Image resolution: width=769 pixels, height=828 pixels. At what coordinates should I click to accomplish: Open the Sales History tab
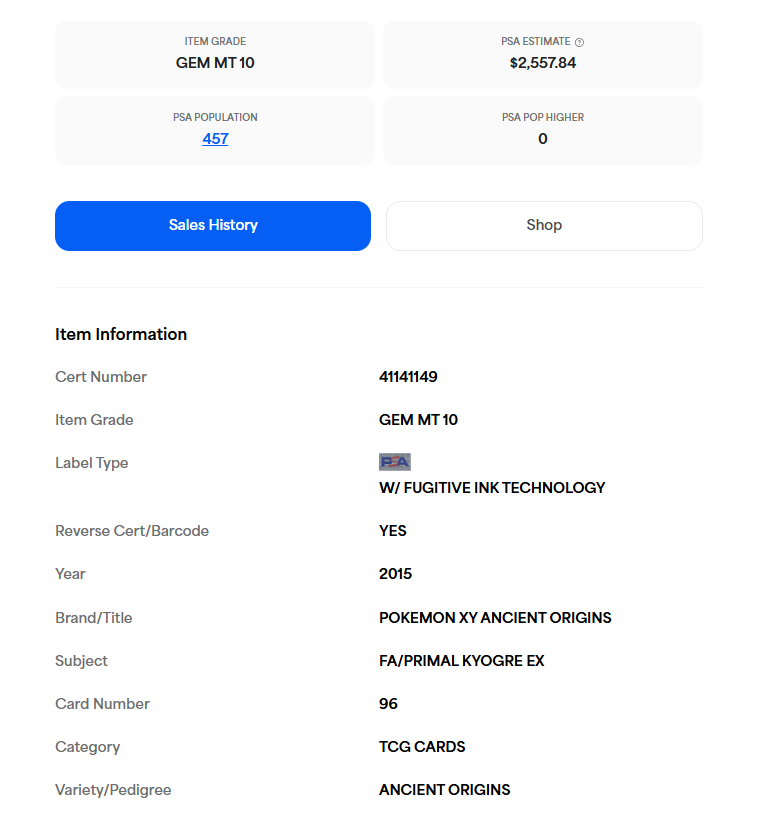tap(213, 226)
